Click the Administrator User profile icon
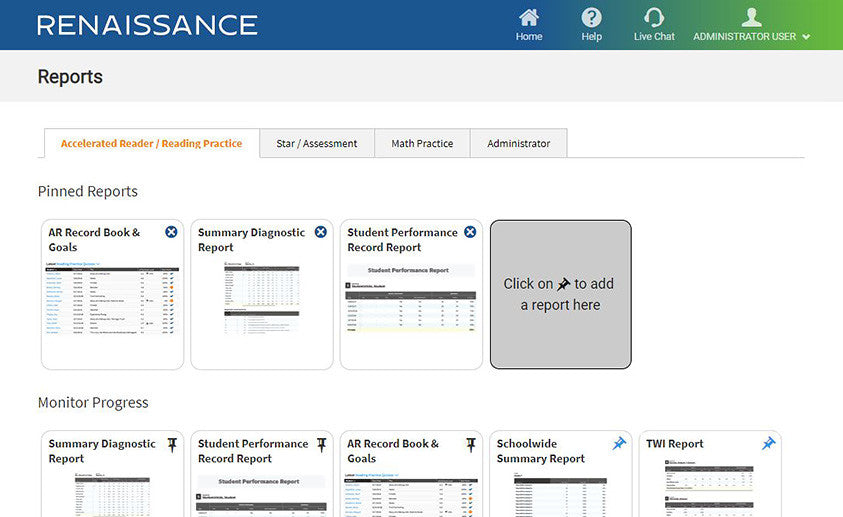Screen dimensions: 843x517 point(751,18)
